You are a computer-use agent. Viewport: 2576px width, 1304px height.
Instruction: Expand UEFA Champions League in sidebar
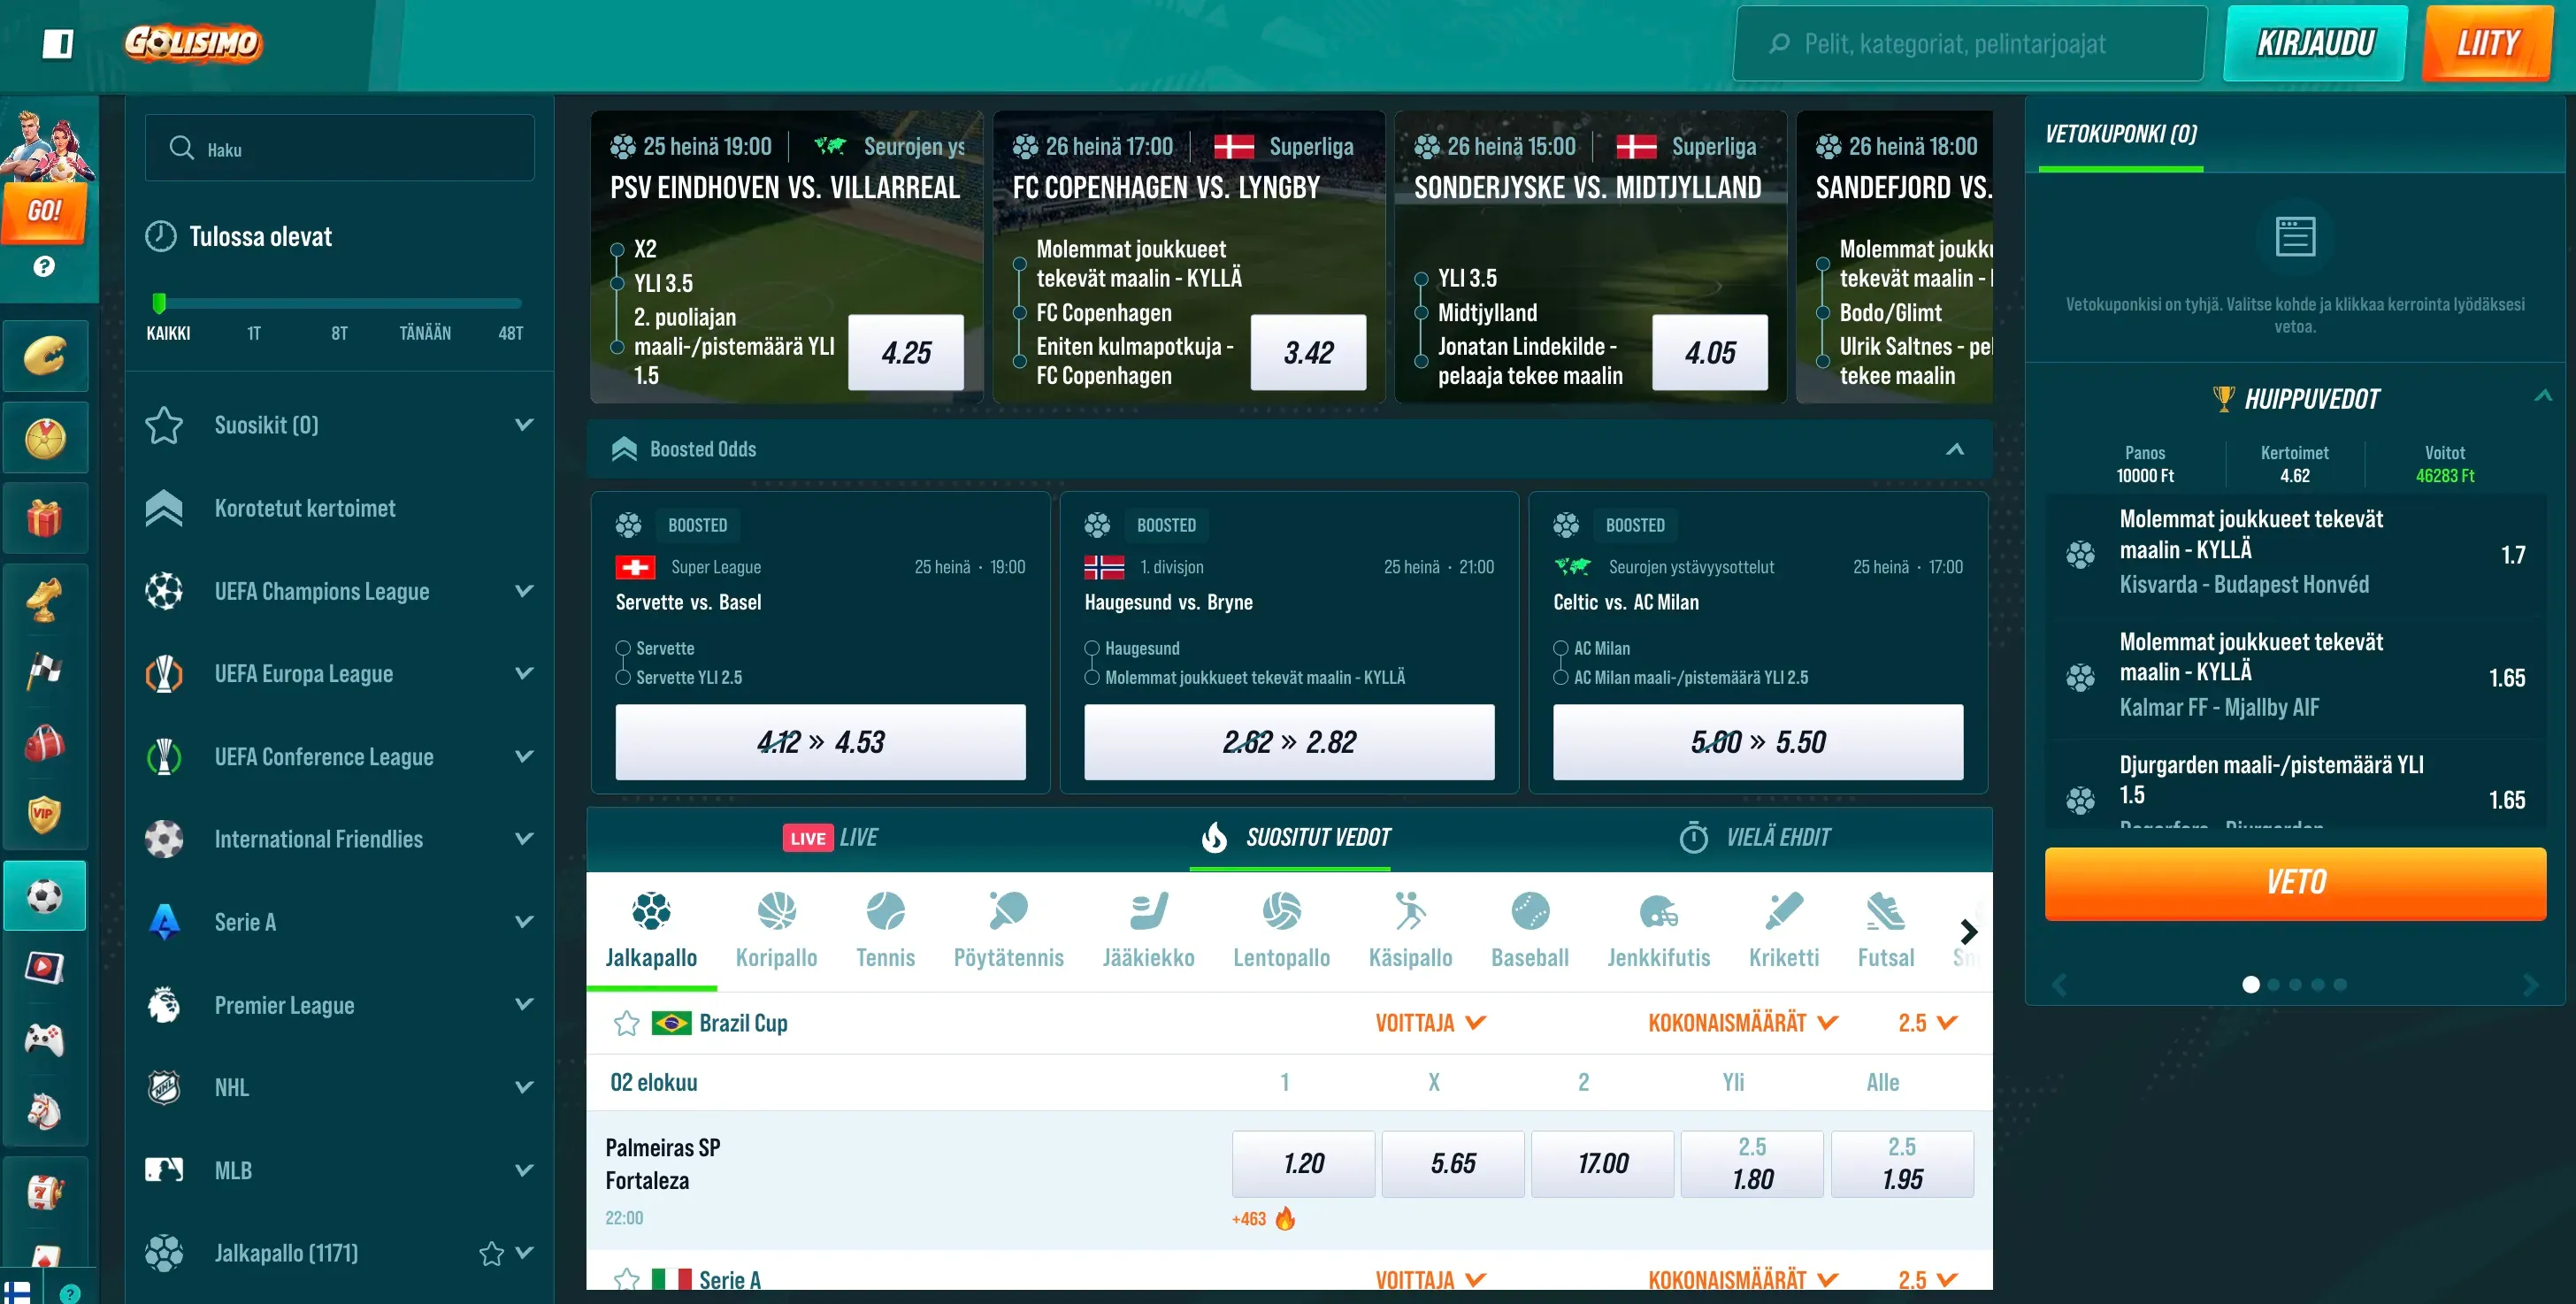coord(524,591)
